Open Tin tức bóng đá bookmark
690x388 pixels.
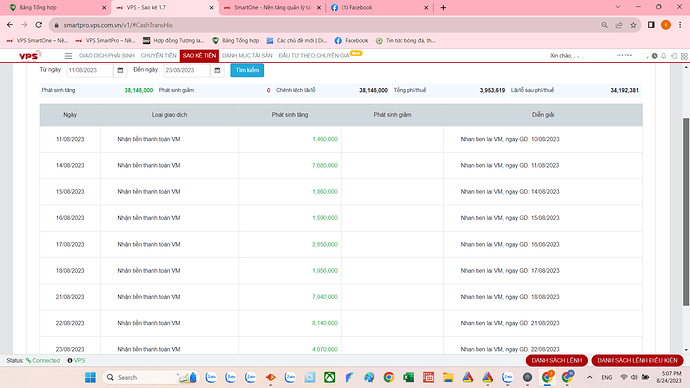(405, 40)
